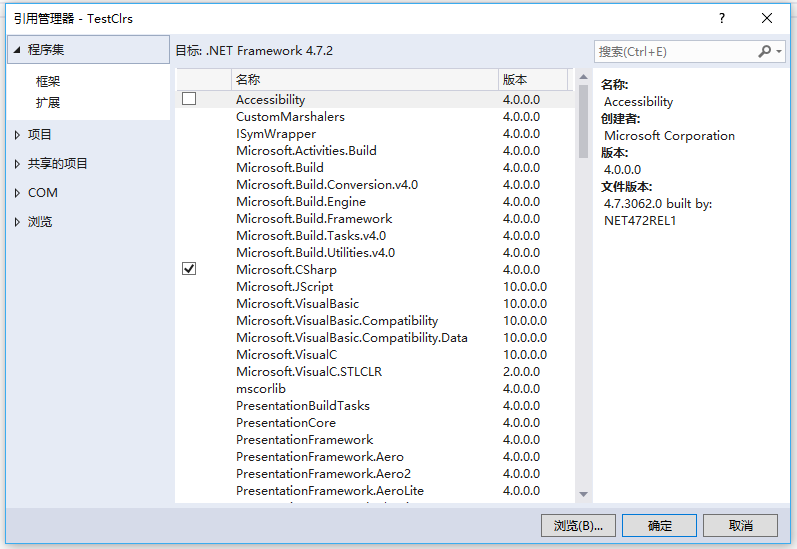Click the 确定 button

click(x=659, y=526)
